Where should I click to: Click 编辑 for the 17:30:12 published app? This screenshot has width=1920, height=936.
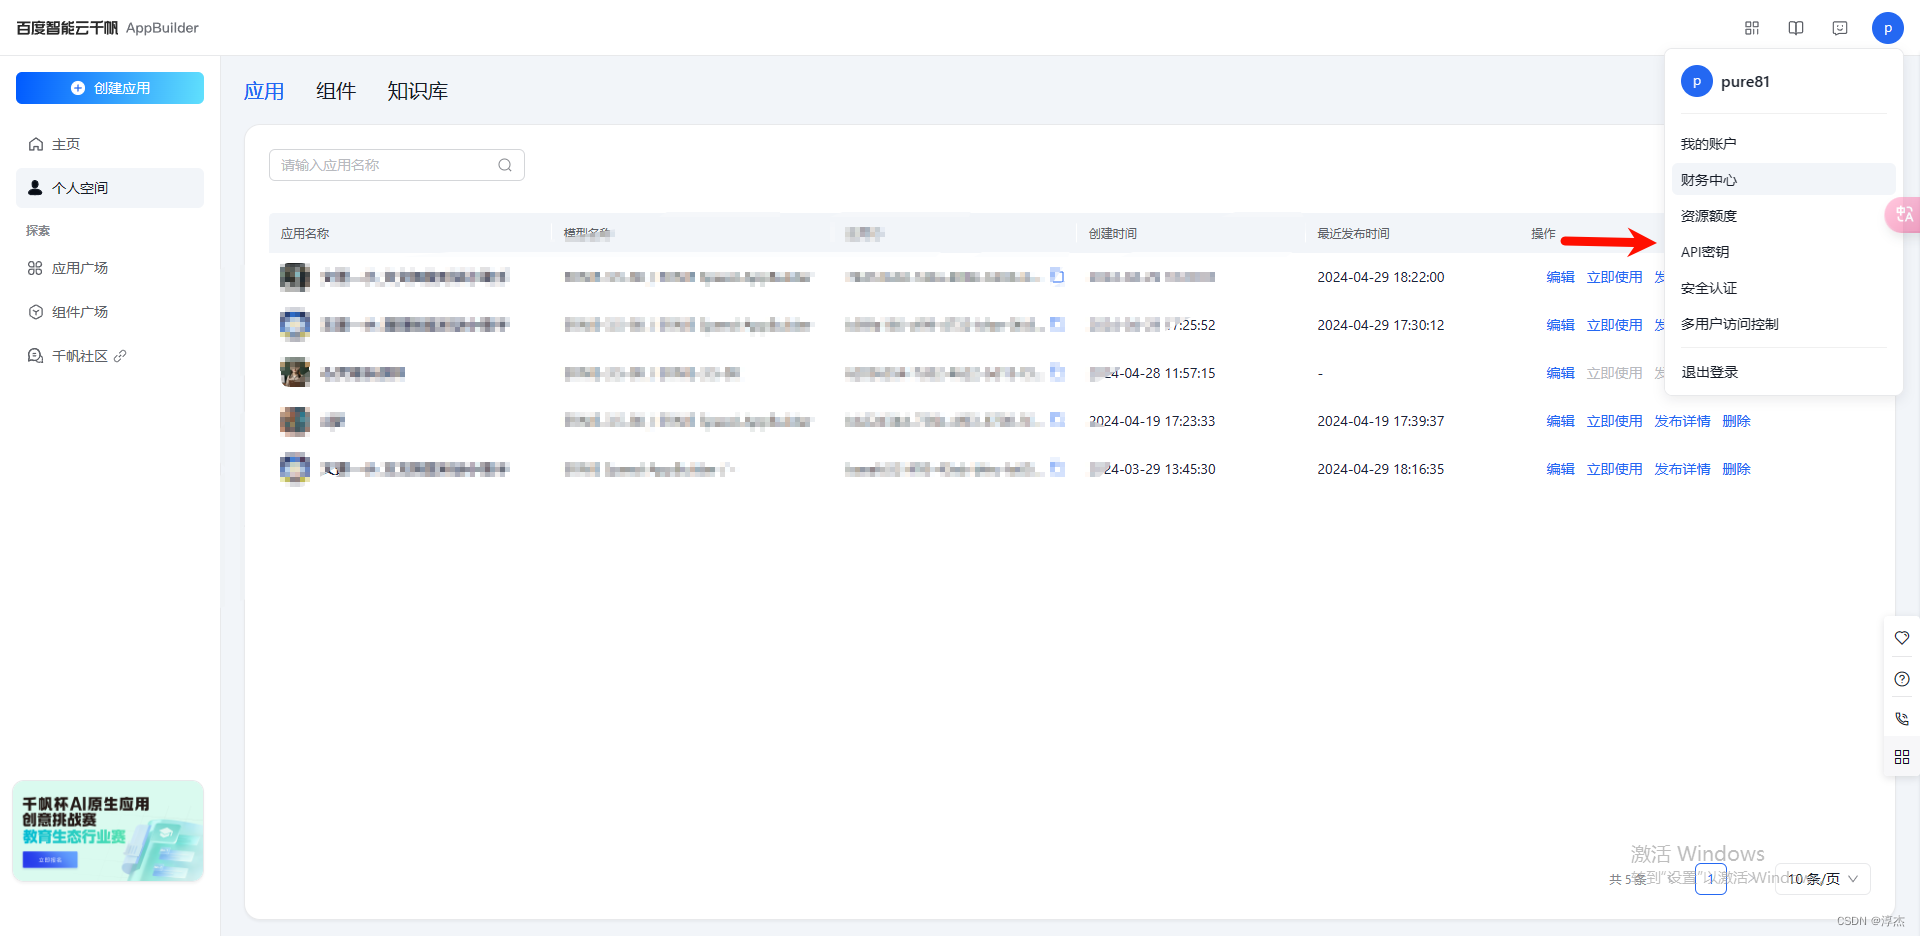pos(1560,325)
